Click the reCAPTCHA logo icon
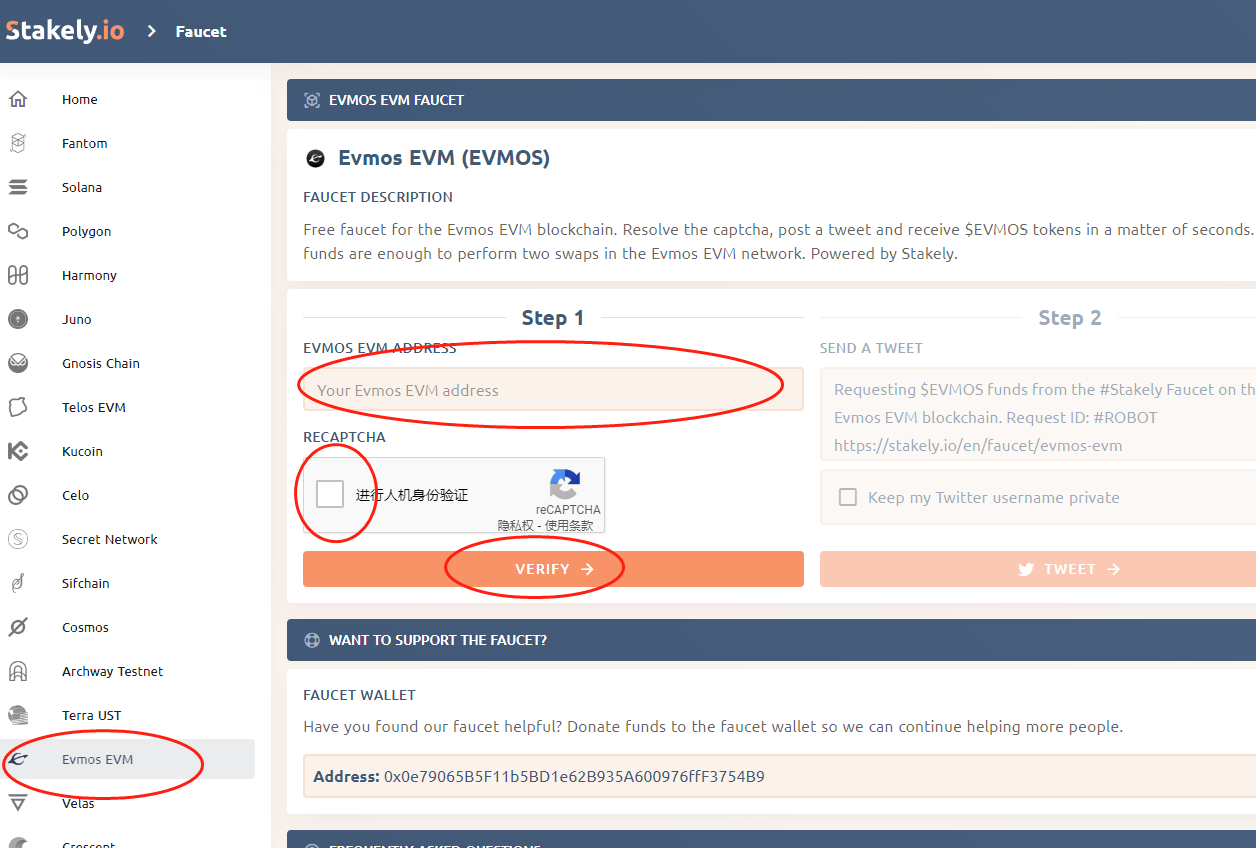Image resolution: width=1256 pixels, height=848 pixels. 565,485
